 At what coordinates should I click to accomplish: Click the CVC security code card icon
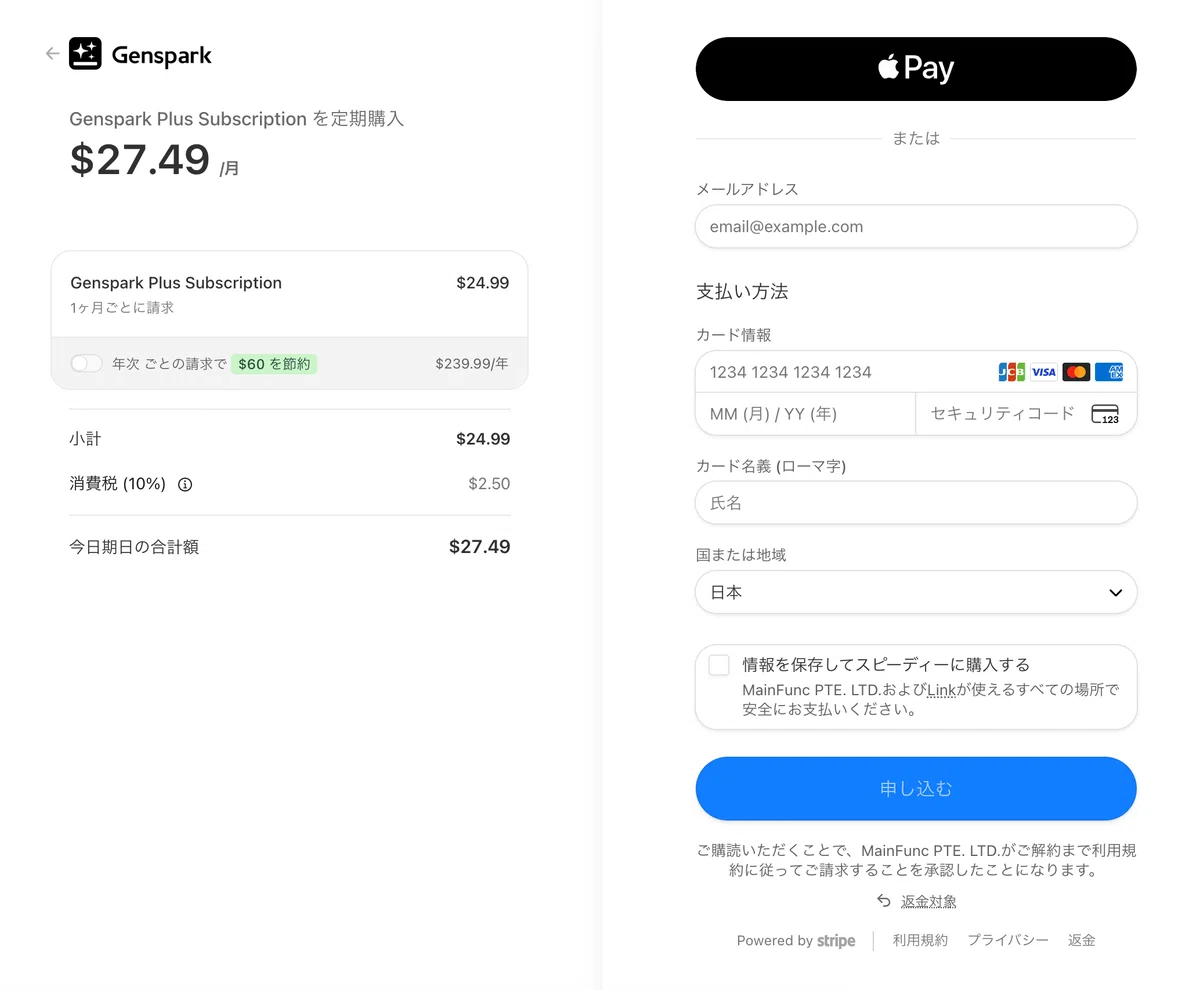pos(1105,414)
